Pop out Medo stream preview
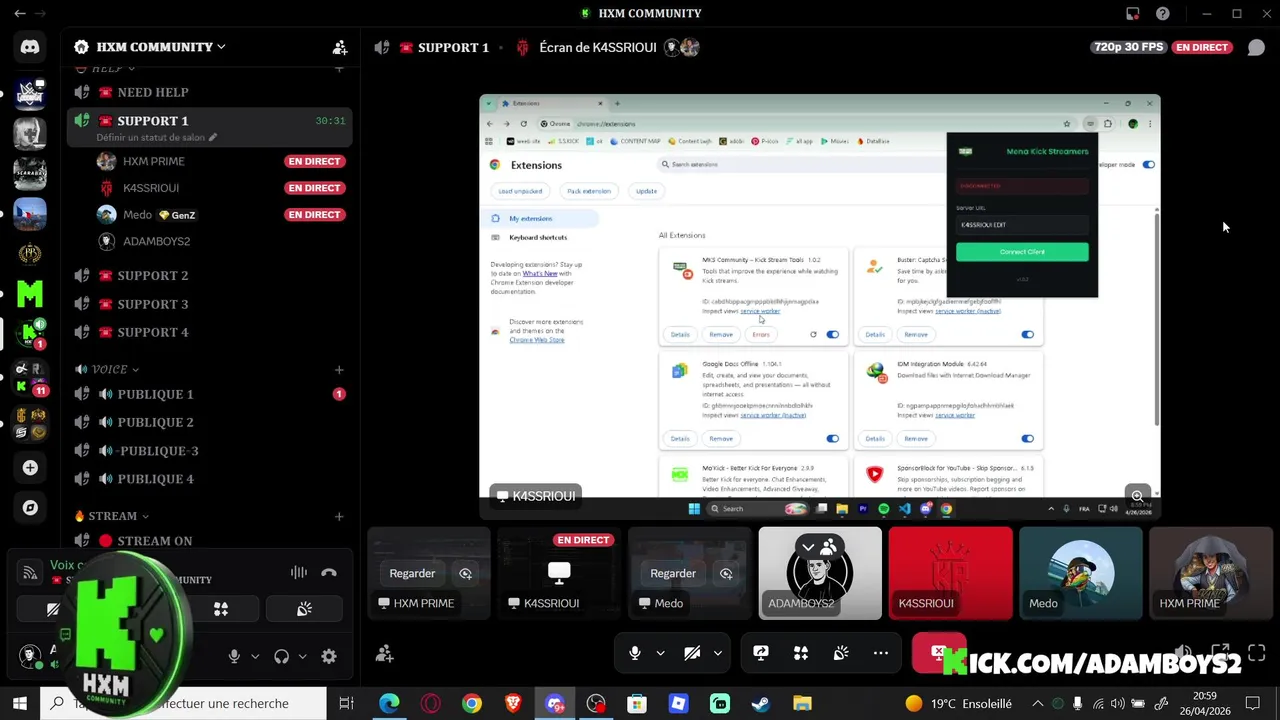1280x720 pixels. point(726,573)
